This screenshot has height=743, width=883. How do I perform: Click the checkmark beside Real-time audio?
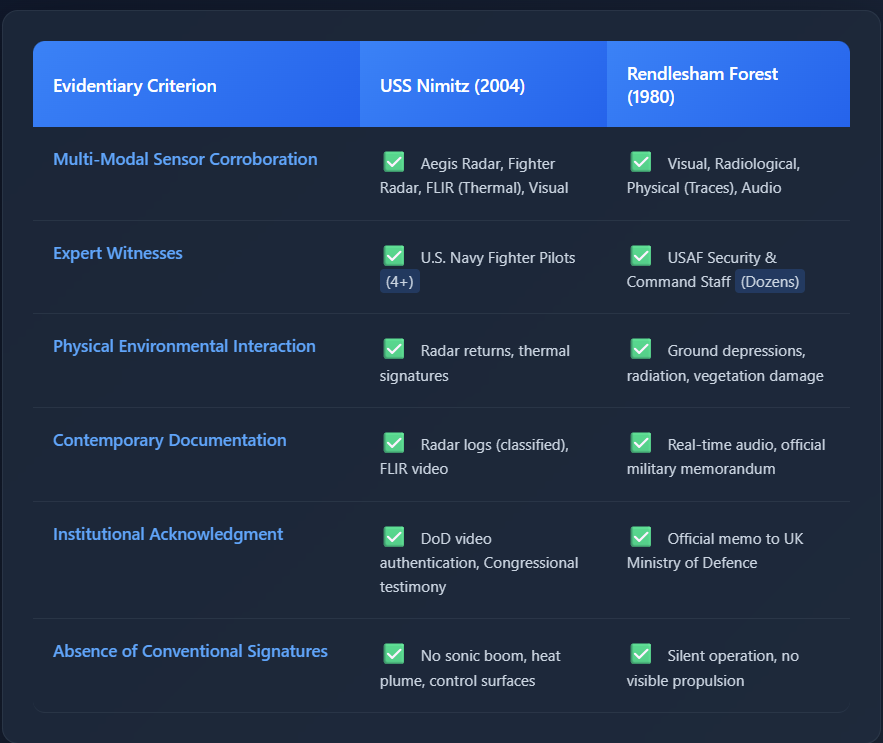click(641, 443)
